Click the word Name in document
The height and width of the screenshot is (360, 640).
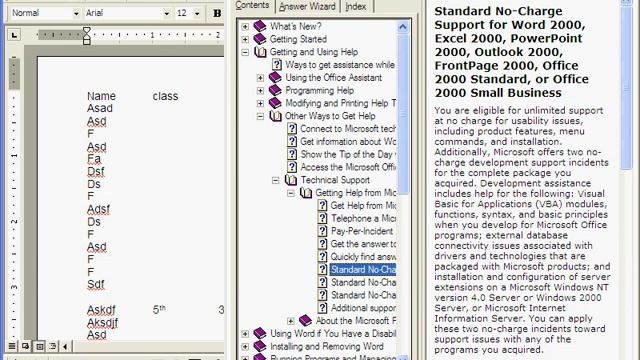pos(101,96)
